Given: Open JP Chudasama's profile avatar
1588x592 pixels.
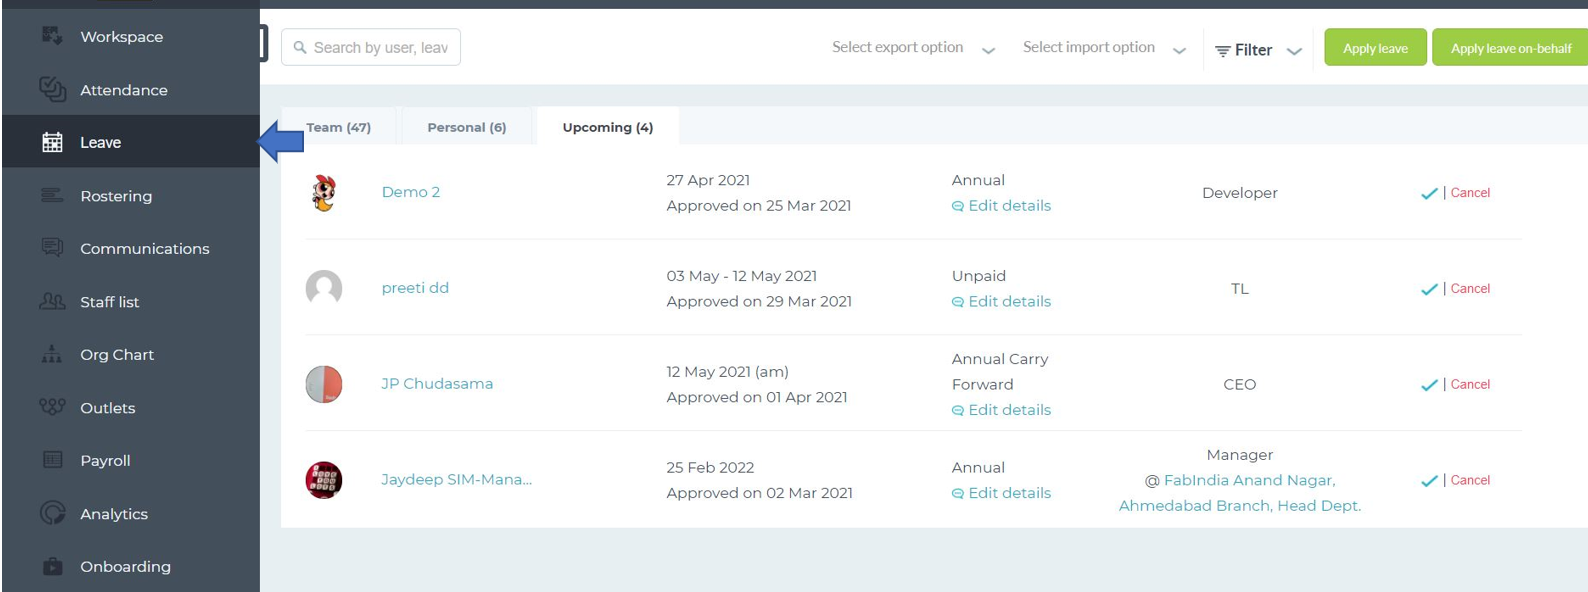Looking at the screenshot, I should [x=324, y=384].
